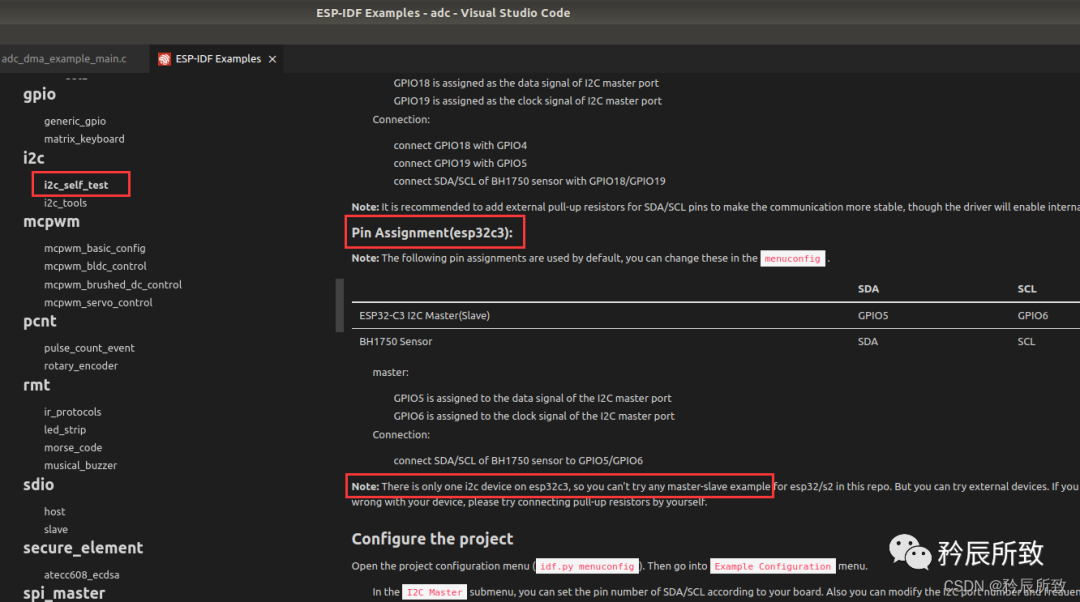The width and height of the screenshot is (1080, 602).
Task: Open the i2c_tools example
Action: (65, 203)
